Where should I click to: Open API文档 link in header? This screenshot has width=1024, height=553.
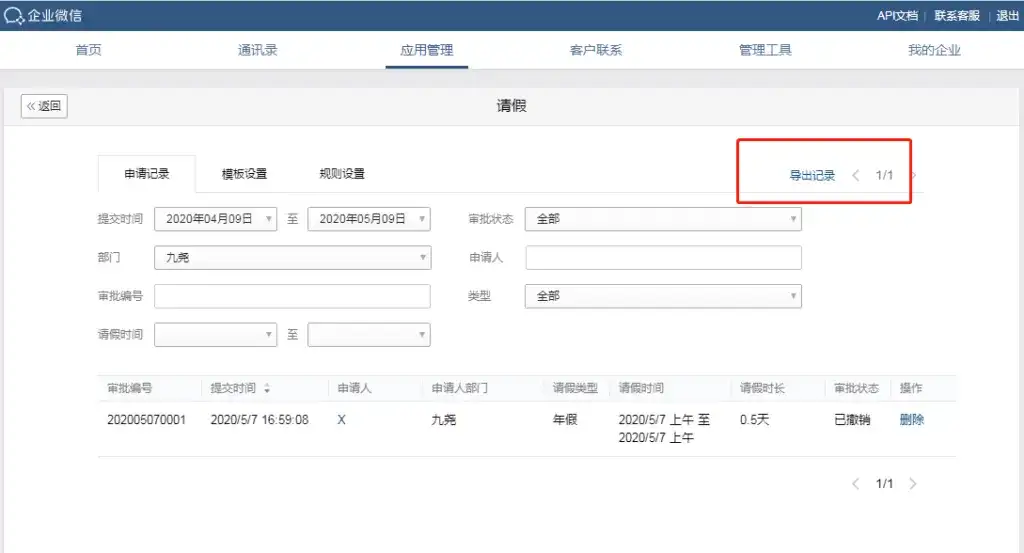[897, 16]
